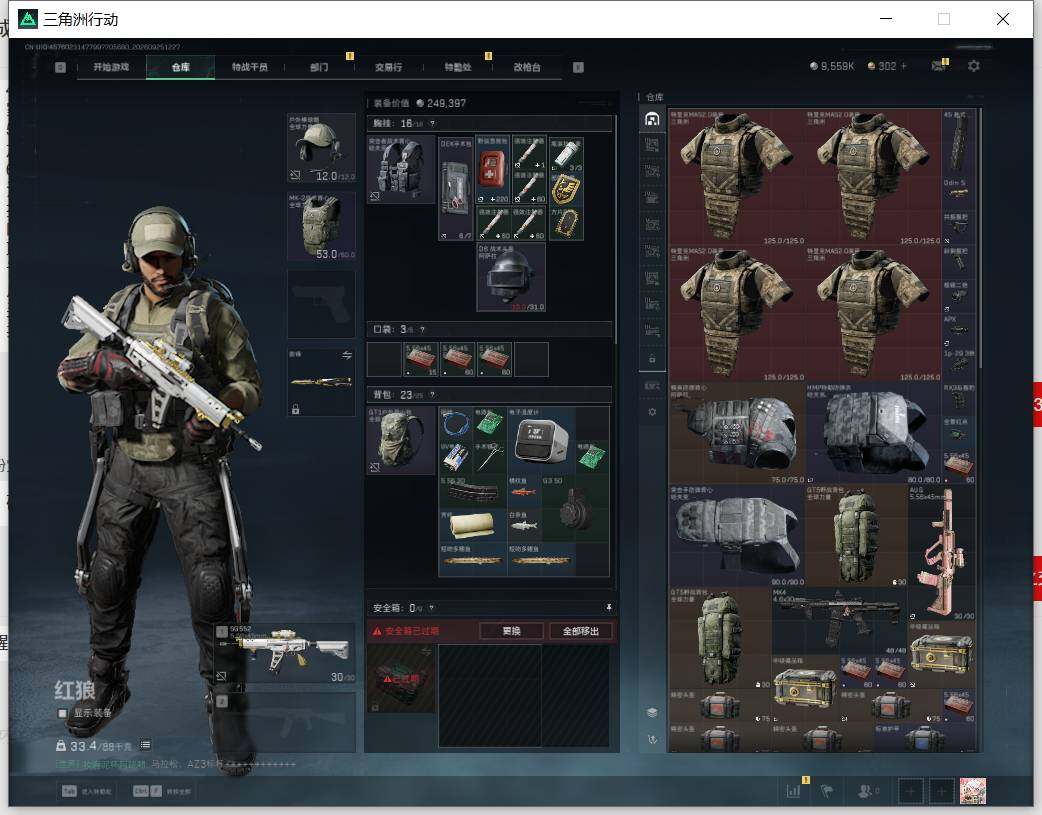Viewport: 1042px width, 815px height.
Task: Click the empty pistol slot
Action: 321,304
